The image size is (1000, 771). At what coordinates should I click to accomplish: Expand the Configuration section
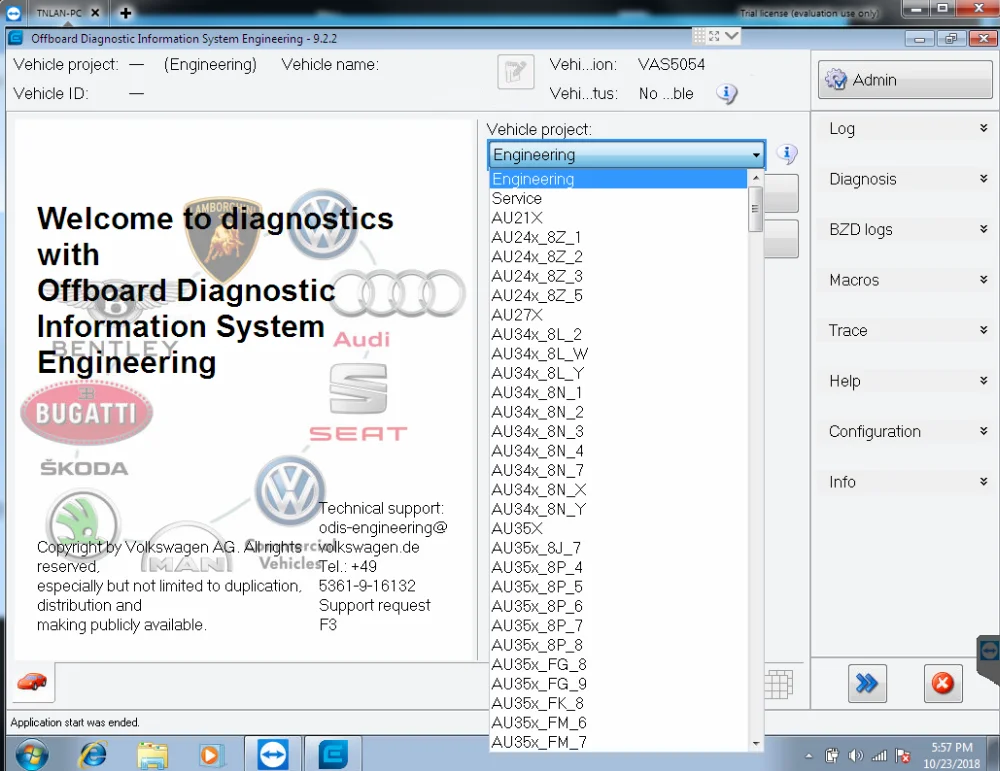[905, 432]
